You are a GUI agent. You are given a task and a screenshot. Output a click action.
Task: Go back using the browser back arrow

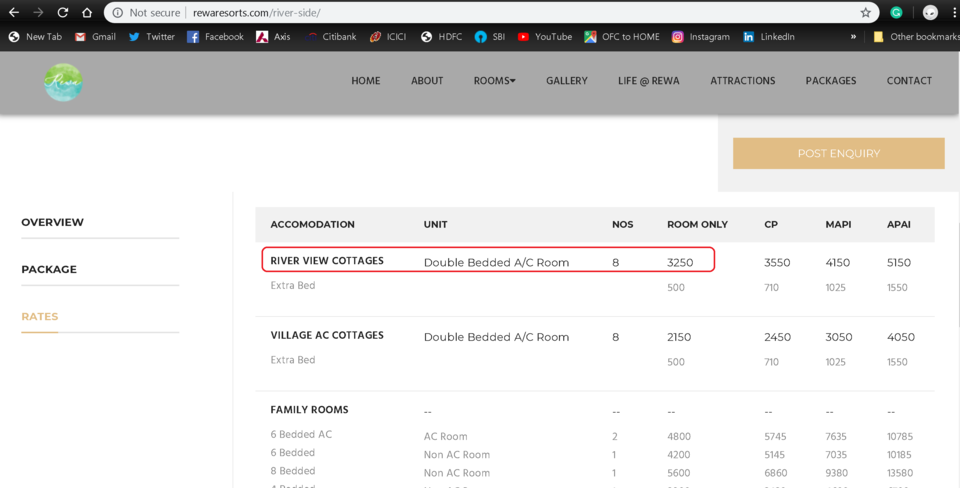tap(13, 12)
